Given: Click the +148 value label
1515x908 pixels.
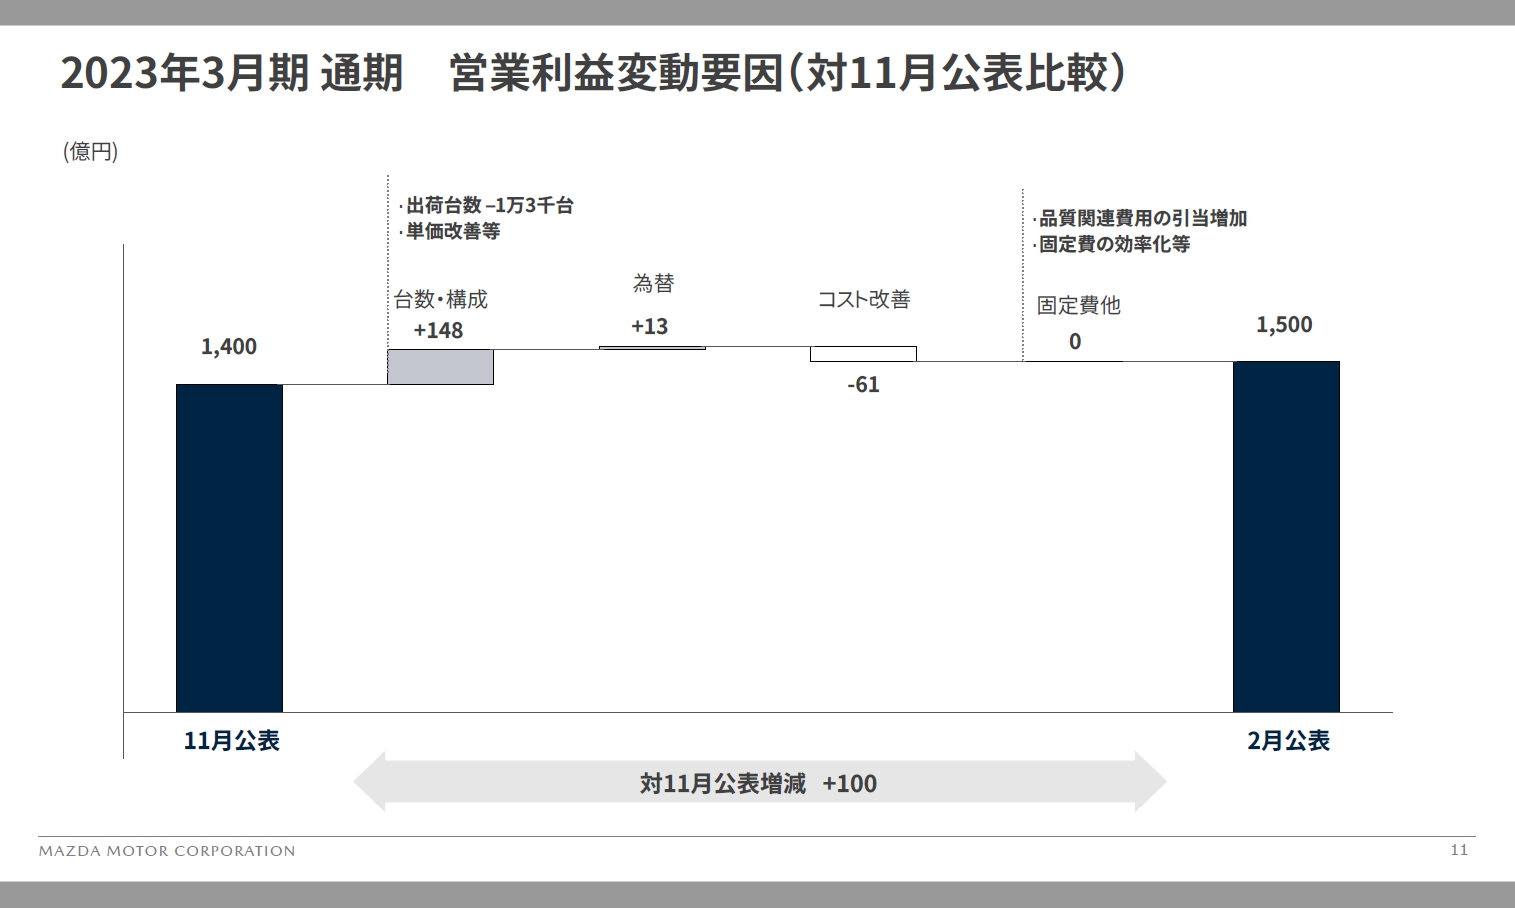Looking at the screenshot, I should click(x=440, y=329).
